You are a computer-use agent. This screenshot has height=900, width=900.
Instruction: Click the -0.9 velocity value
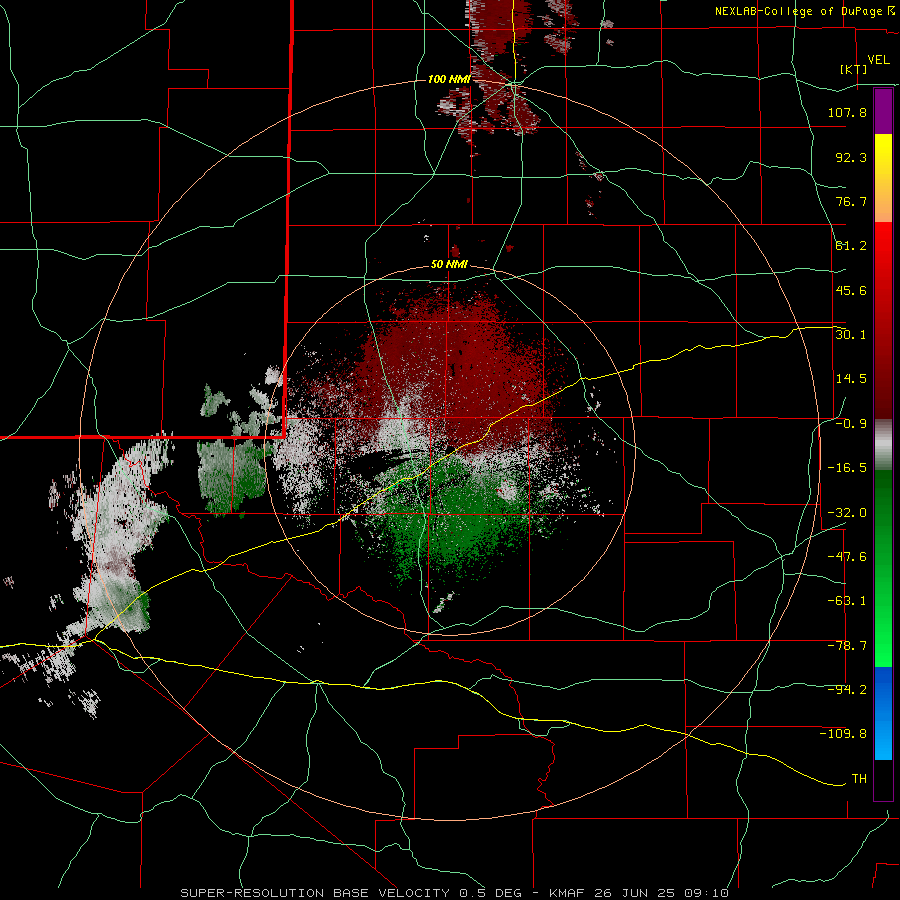pyautogui.click(x=851, y=424)
